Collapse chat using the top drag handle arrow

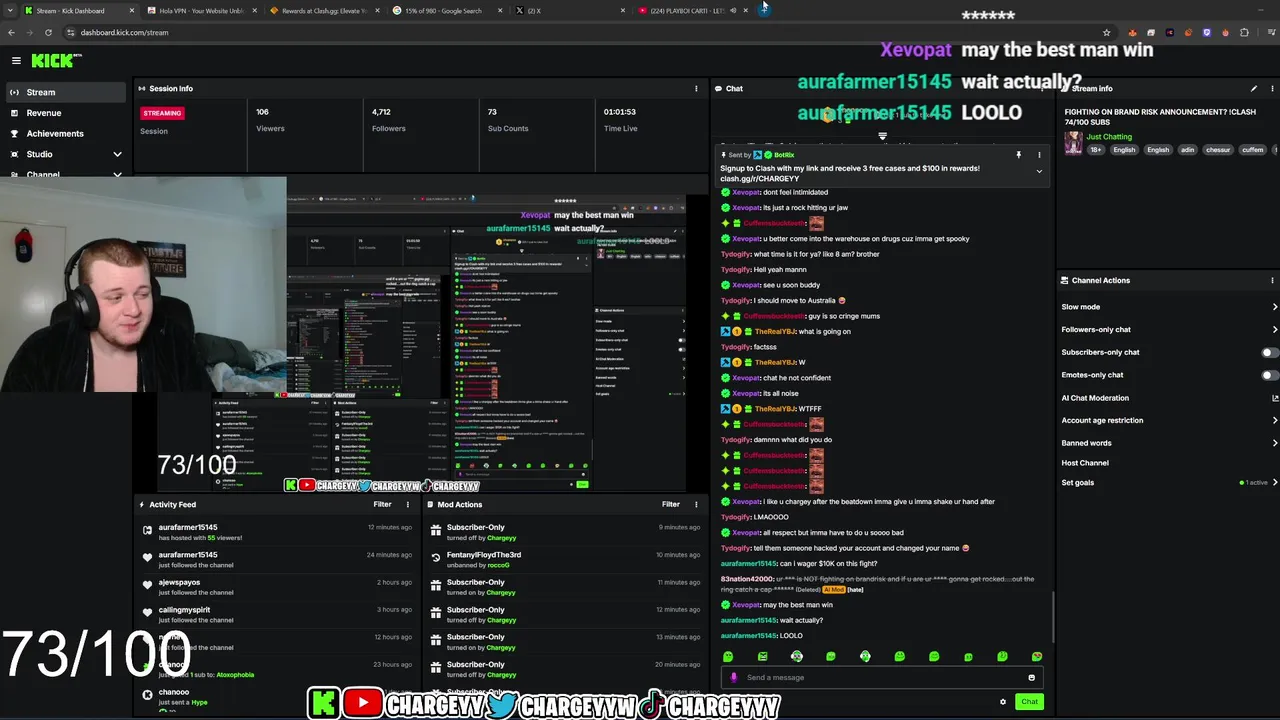pos(882,137)
